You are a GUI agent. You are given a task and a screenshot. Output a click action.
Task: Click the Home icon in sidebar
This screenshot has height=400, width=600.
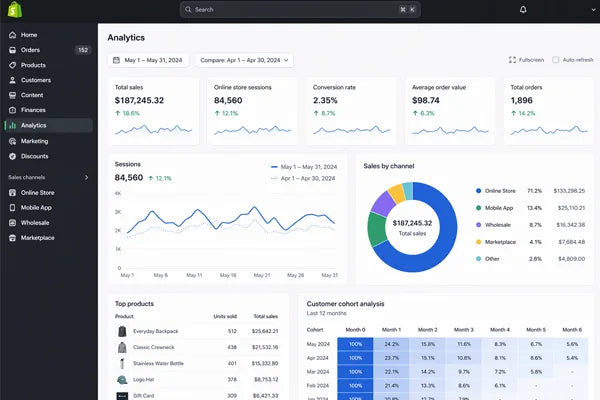pyautogui.click(x=13, y=35)
